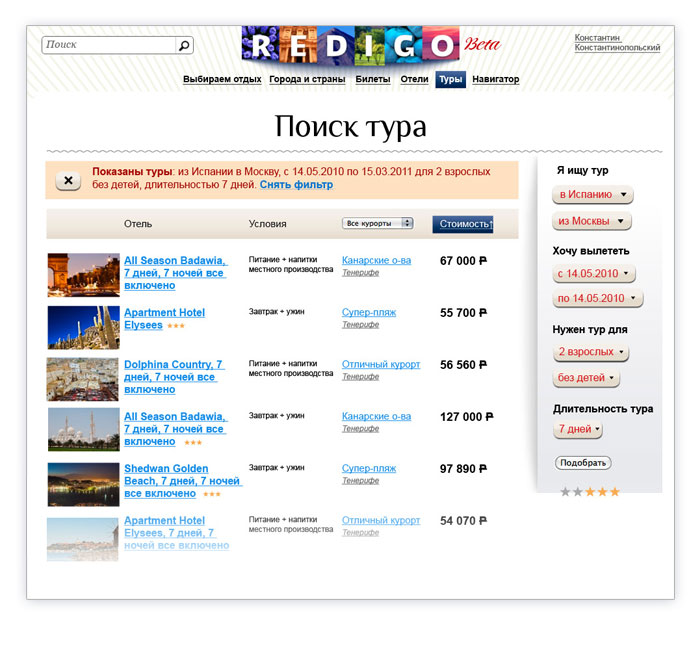Image resolution: width=700 pixels, height=647 pixels.
Task: Click the Подобрать button
Action: [583, 463]
